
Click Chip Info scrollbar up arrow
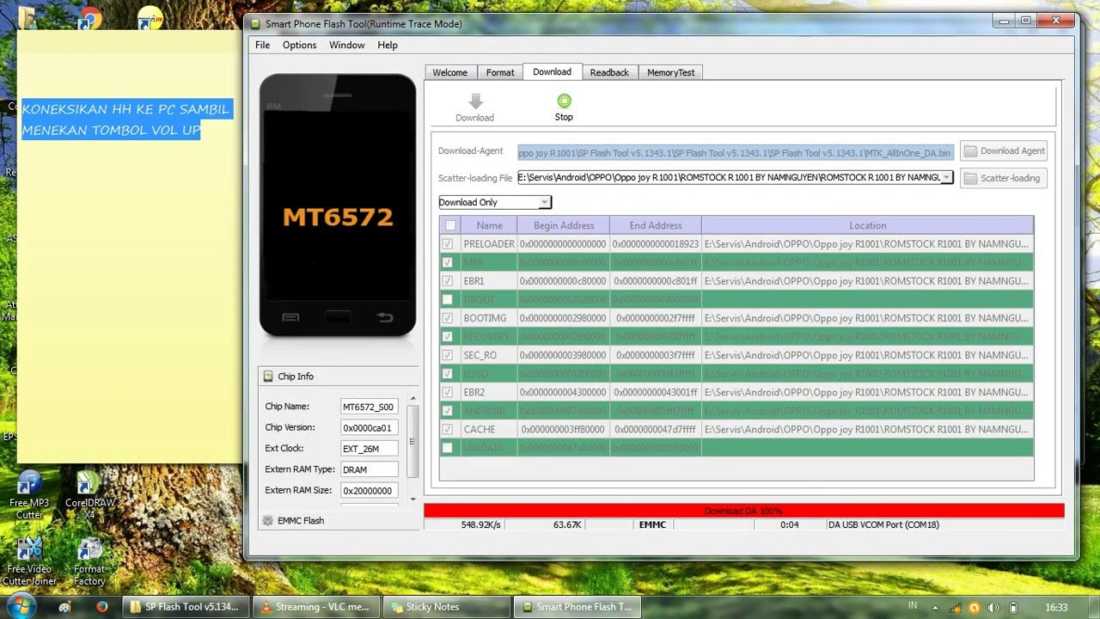pos(412,398)
